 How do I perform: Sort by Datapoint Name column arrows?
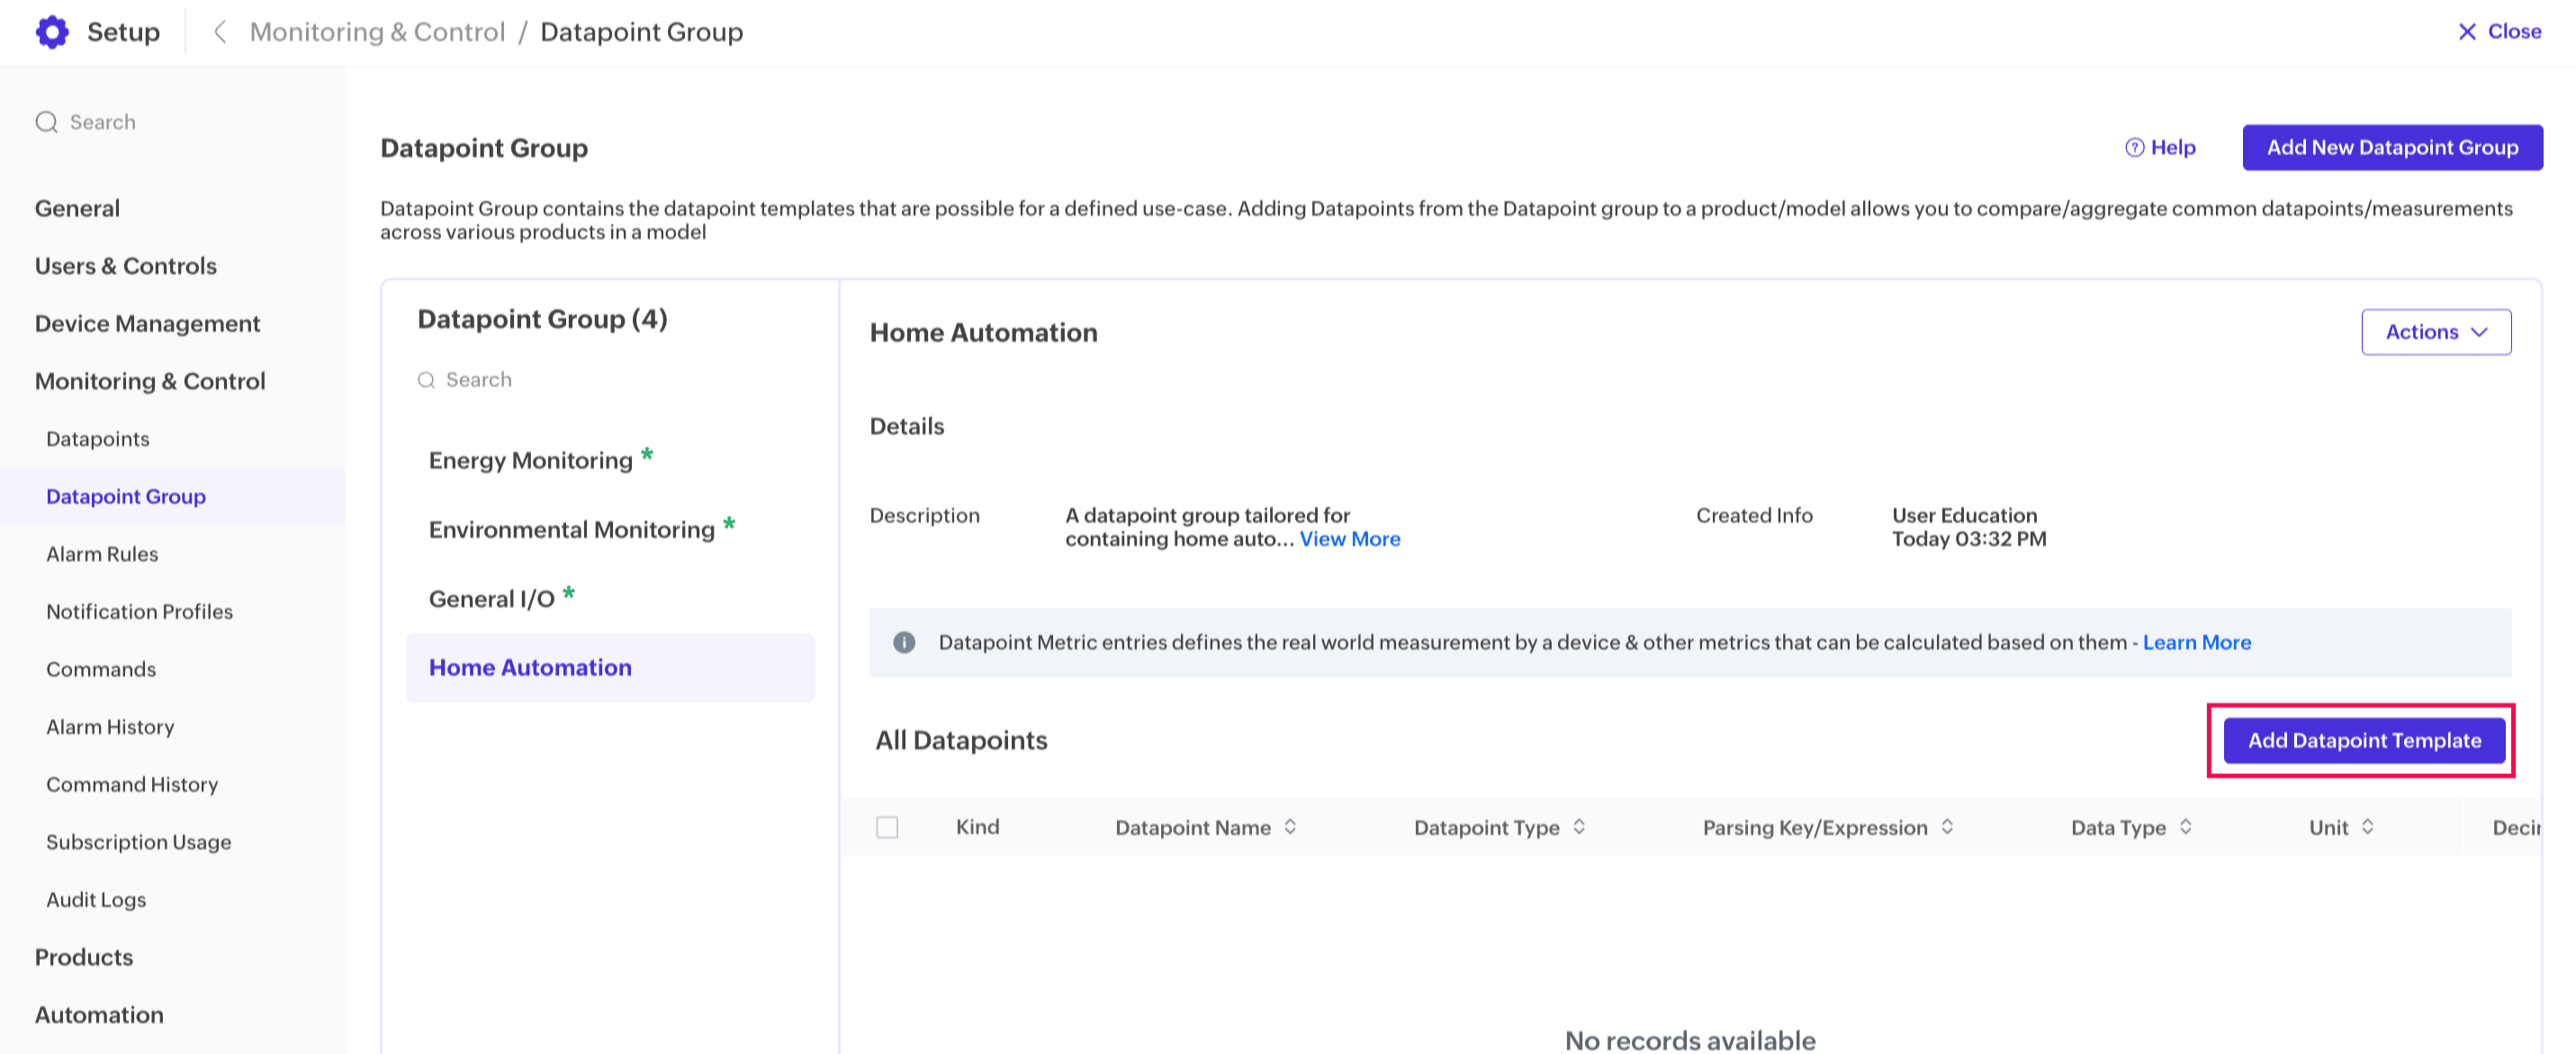click(1290, 827)
